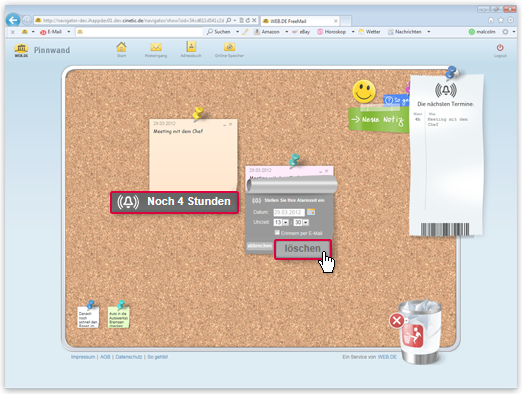The width and height of the screenshot is (522, 394).
Task: Open the minute dropdown showing 30
Action: click(306, 222)
